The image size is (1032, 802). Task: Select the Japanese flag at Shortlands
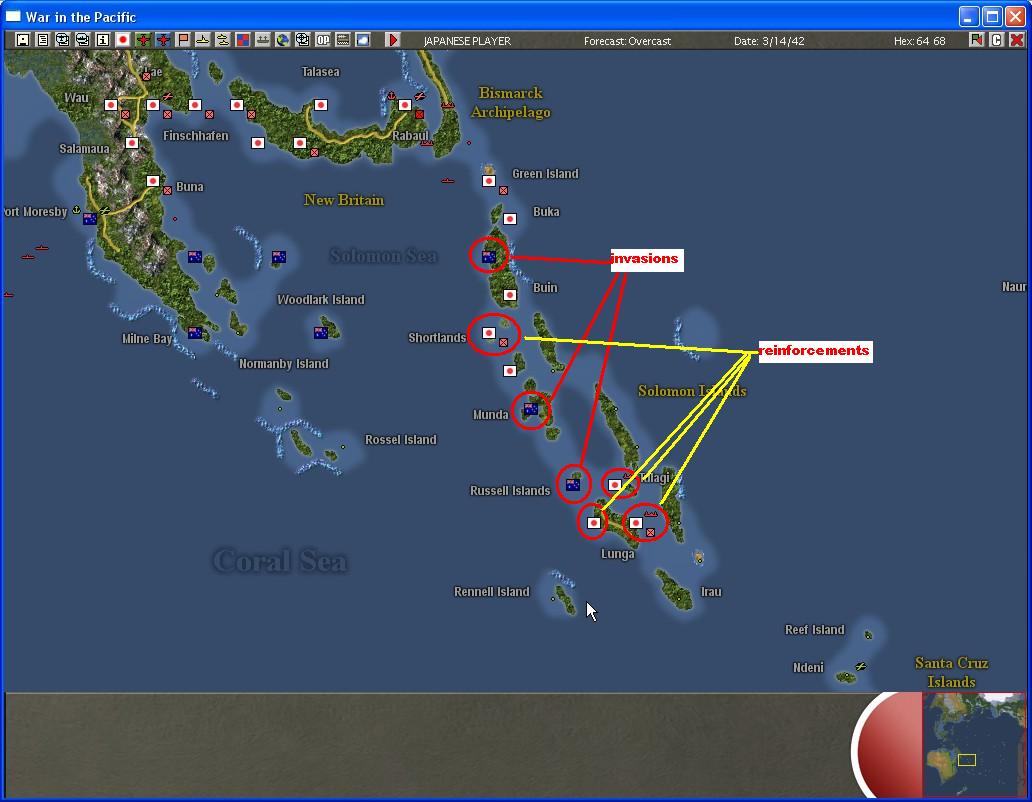(x=488, y=333)
